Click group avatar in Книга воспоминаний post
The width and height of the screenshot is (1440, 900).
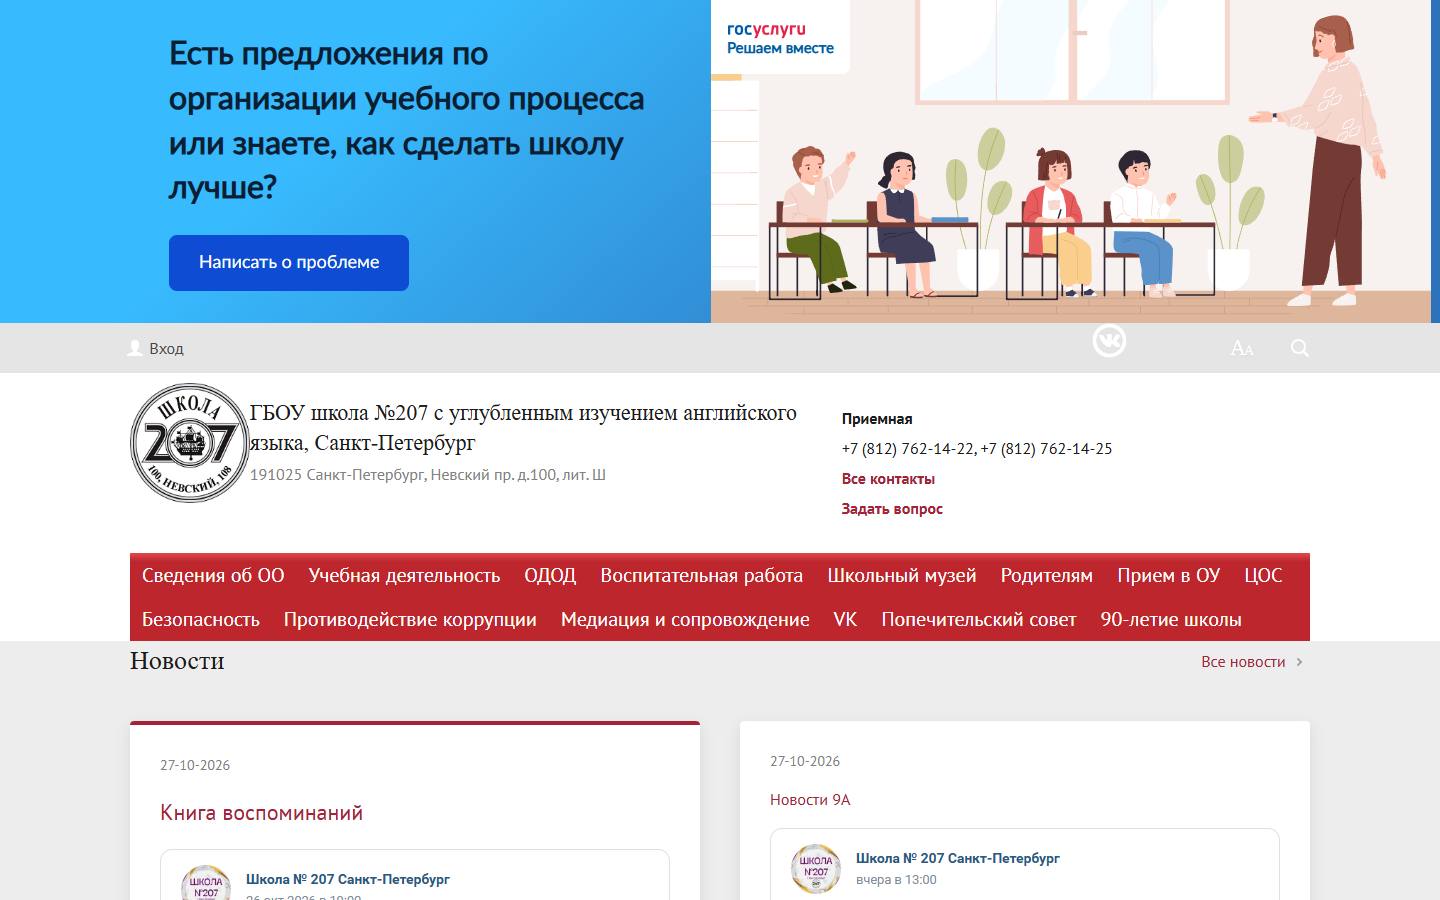(x=206, y=884)
